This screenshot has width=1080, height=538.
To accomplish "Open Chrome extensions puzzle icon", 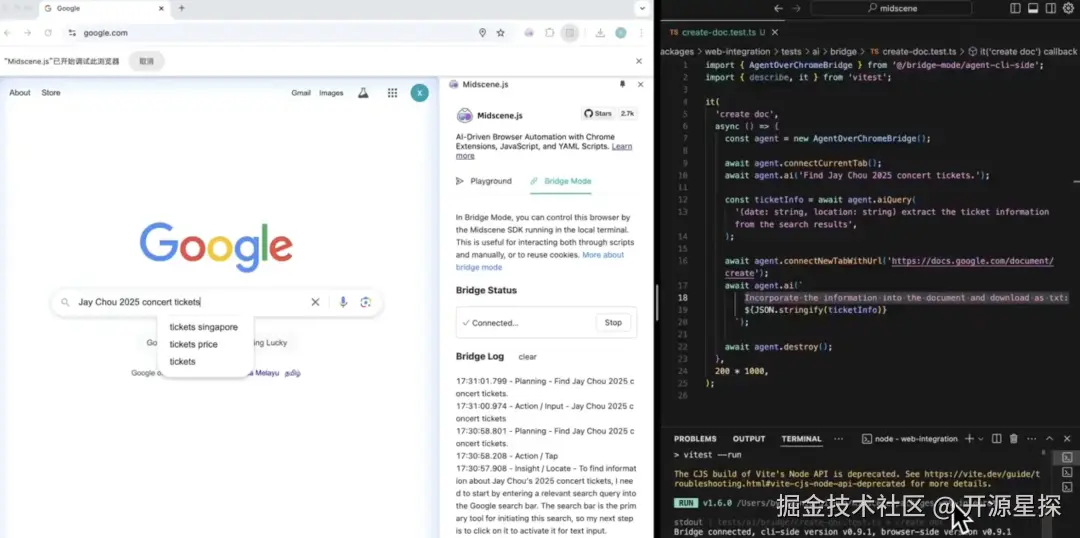I will tap(550, 32).
